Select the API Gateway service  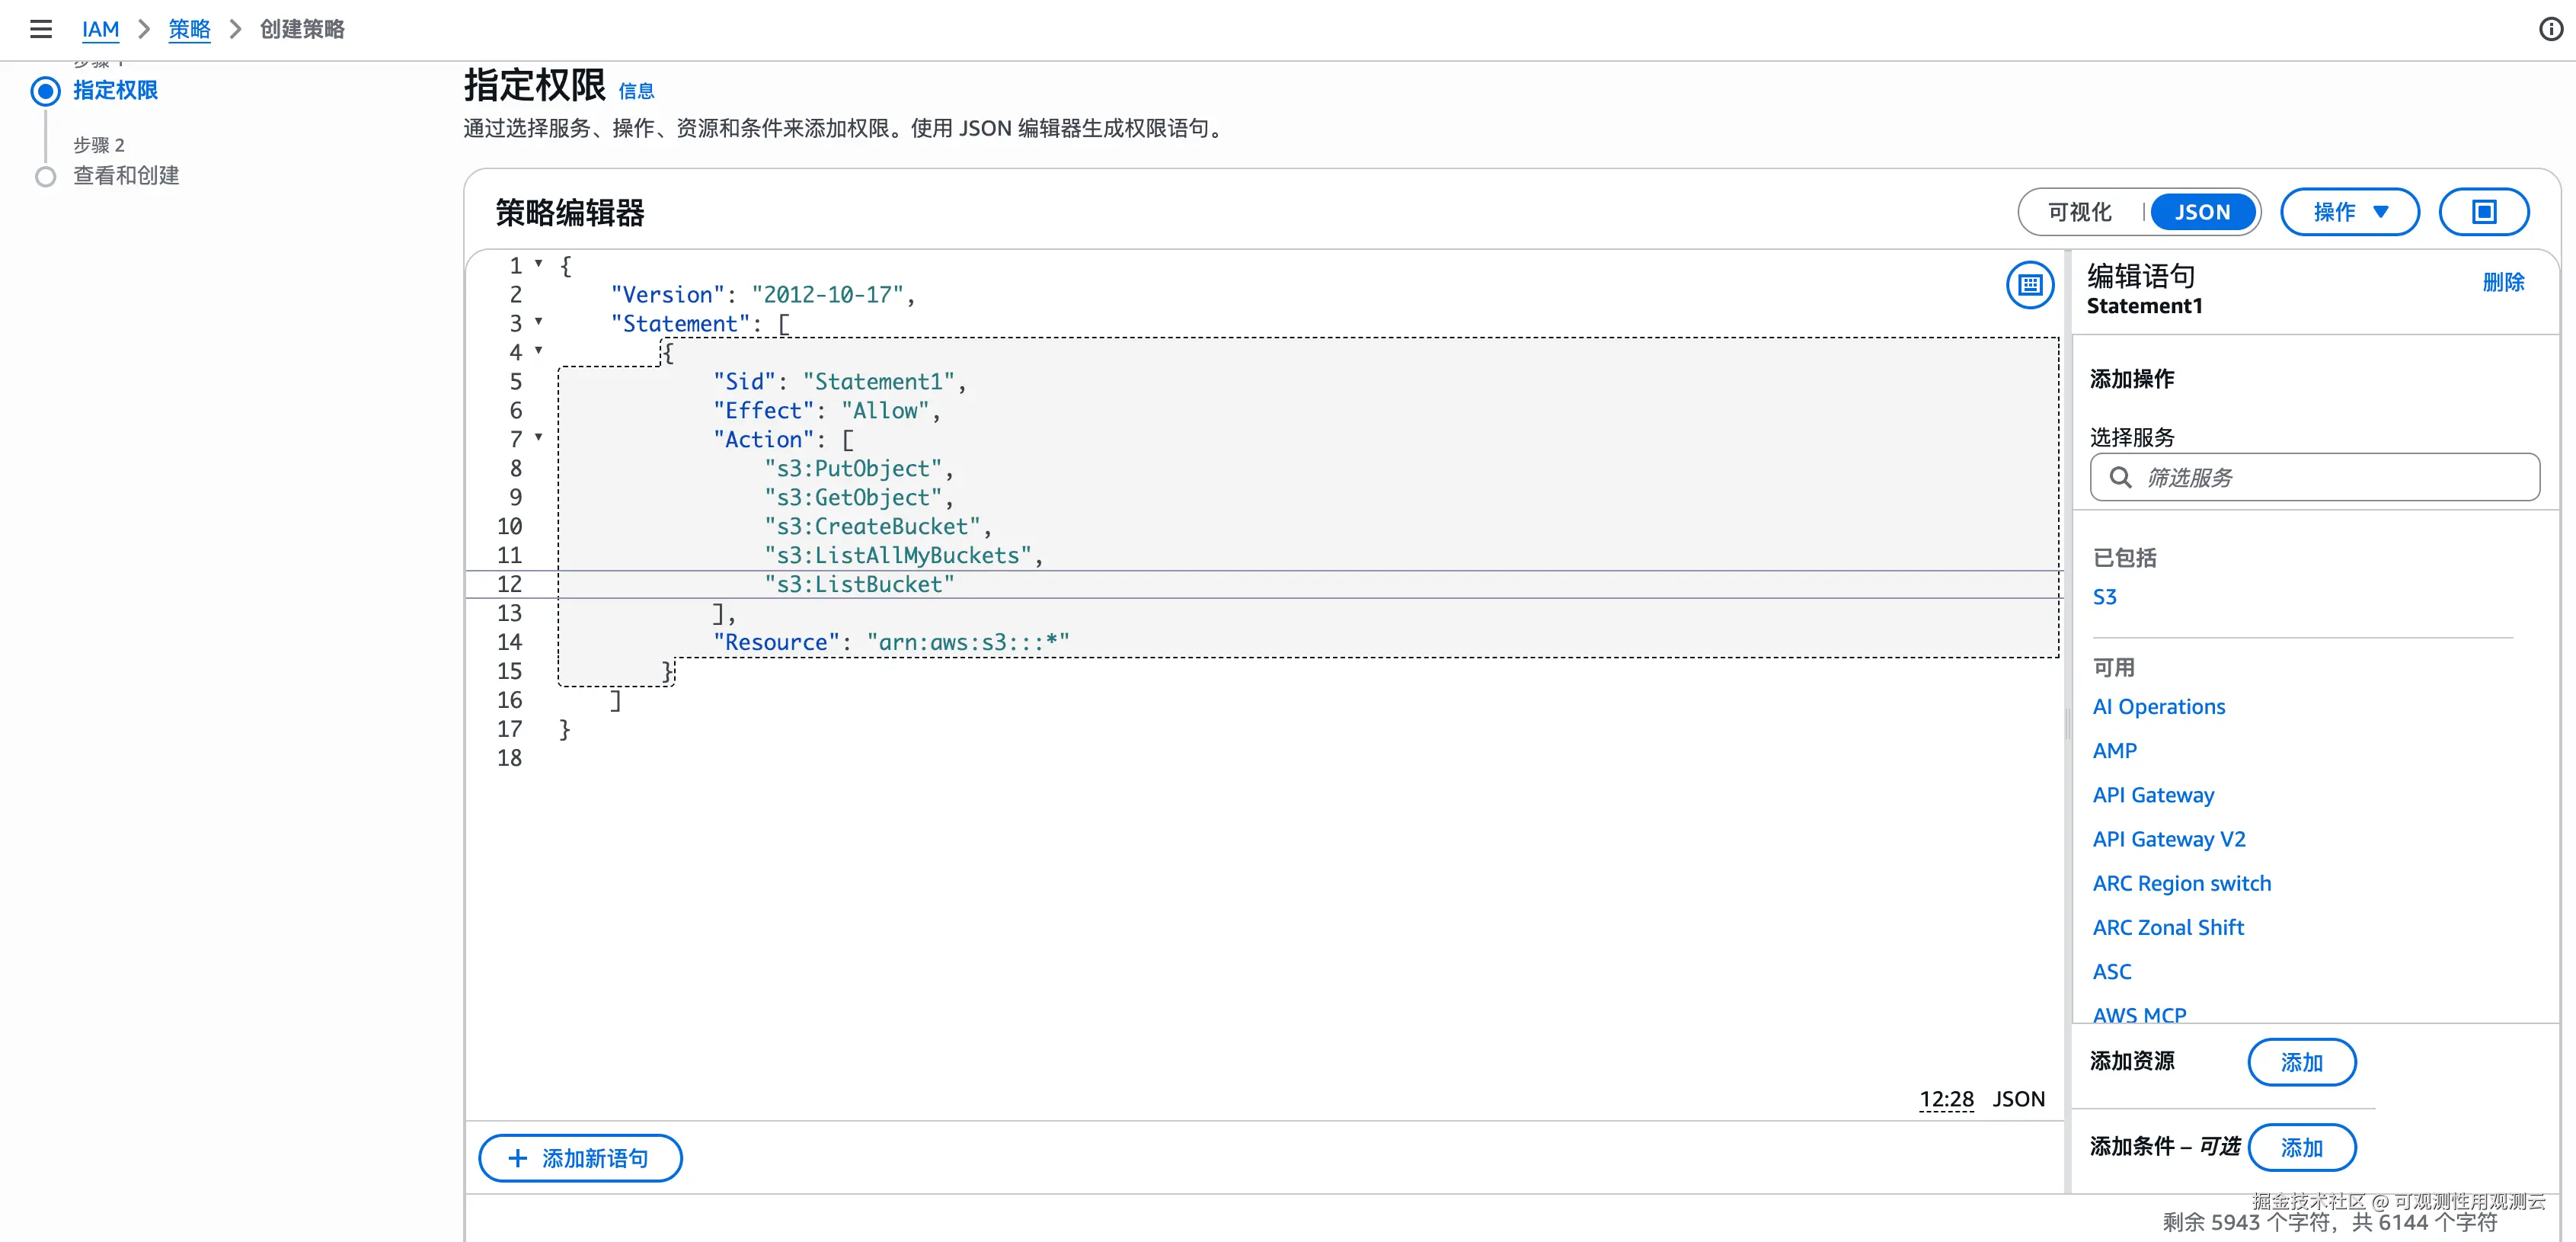[2153, 795]
